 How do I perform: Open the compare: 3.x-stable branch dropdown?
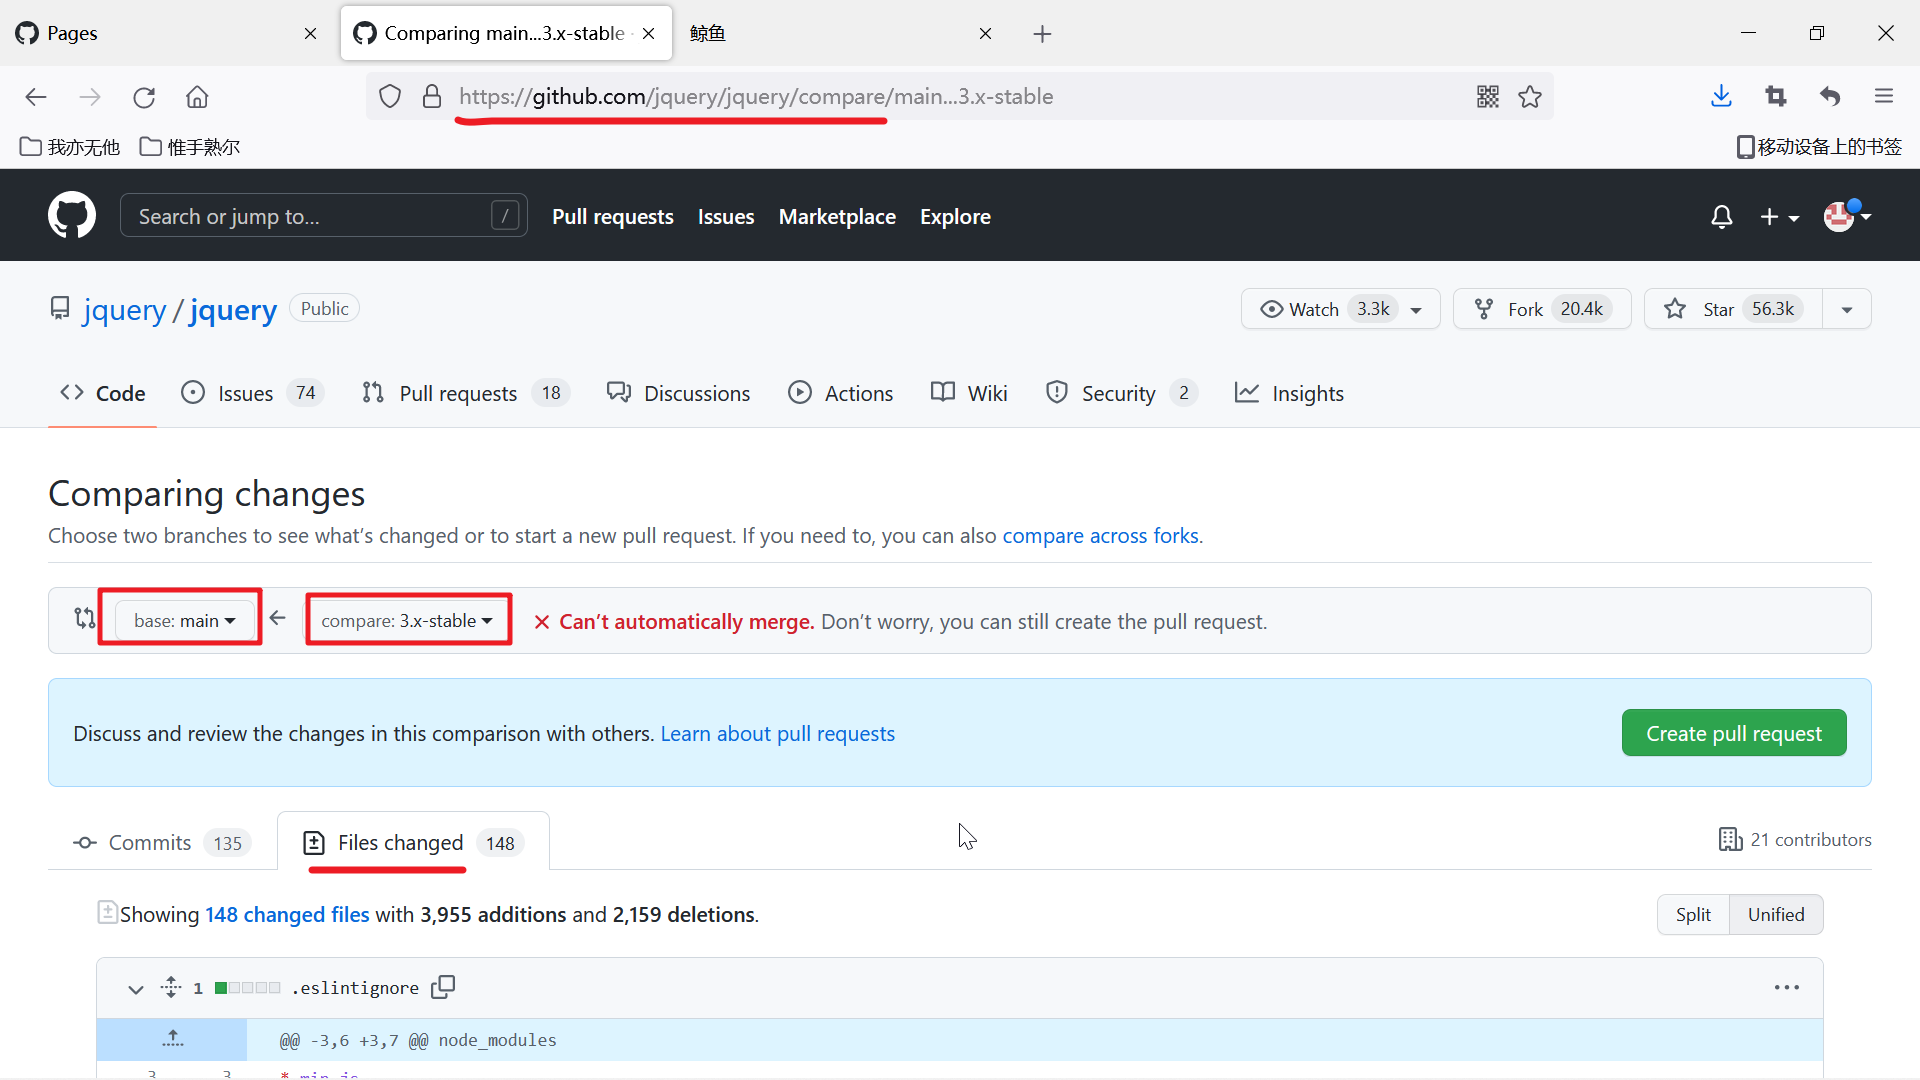click(x=408, y=621)
